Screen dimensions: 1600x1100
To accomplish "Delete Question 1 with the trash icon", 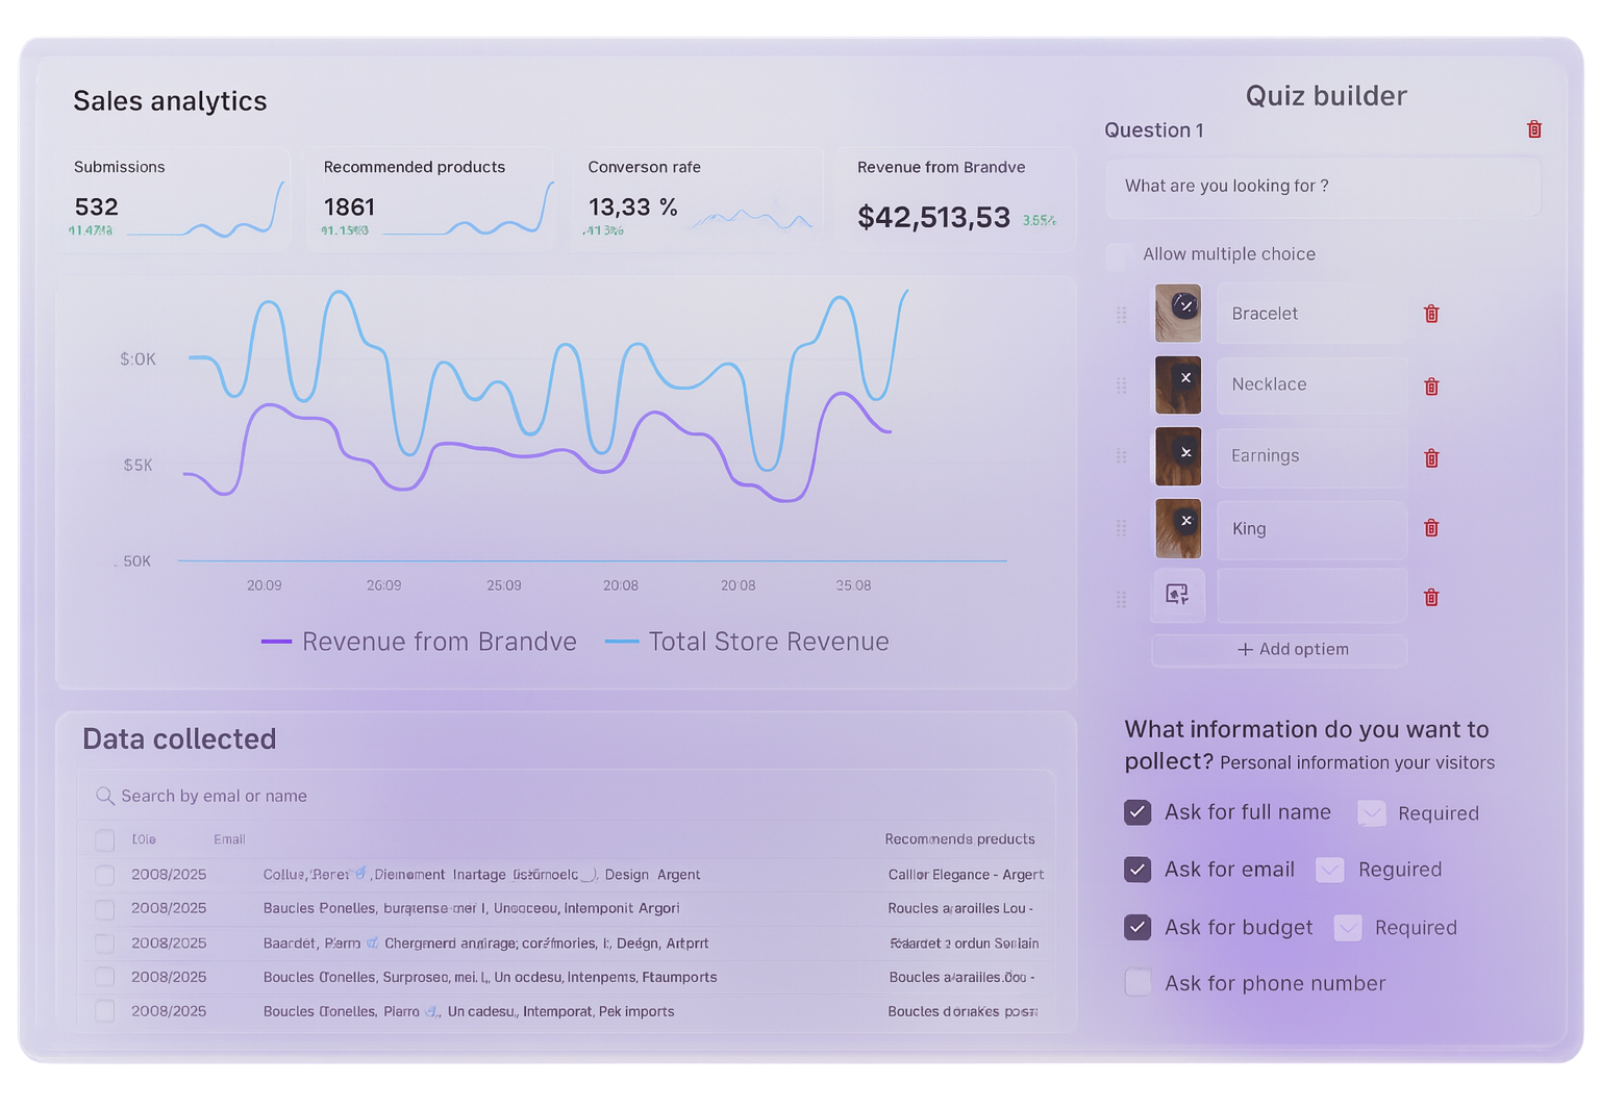I will [x=1534, y=129].
